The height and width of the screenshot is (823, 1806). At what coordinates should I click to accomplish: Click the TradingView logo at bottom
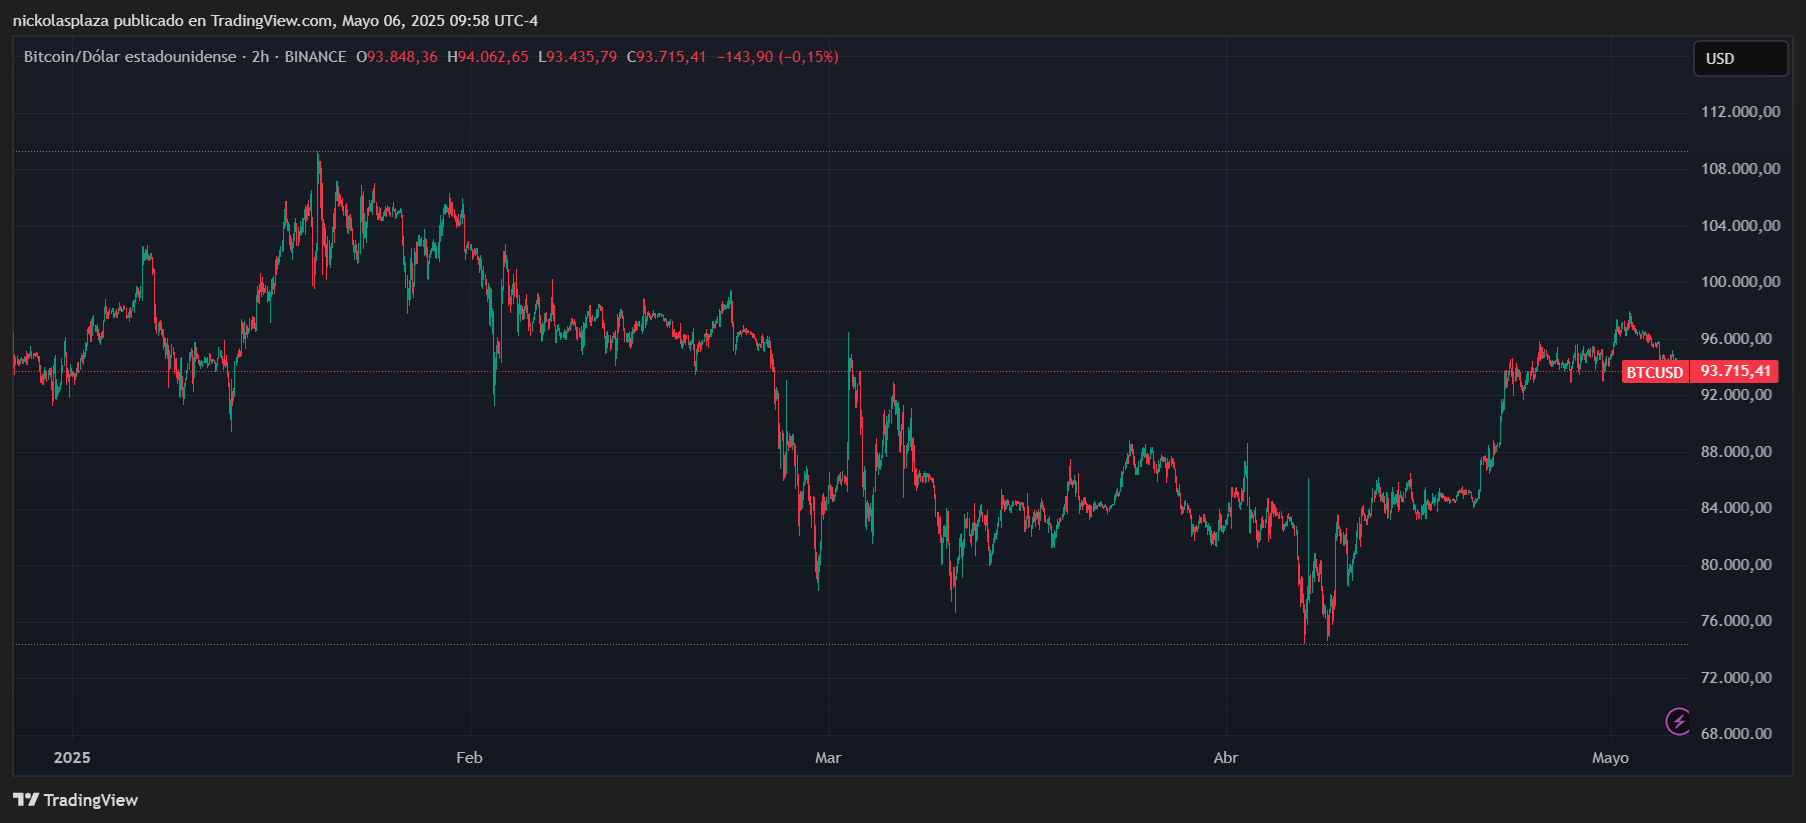[x=76, y=800]
